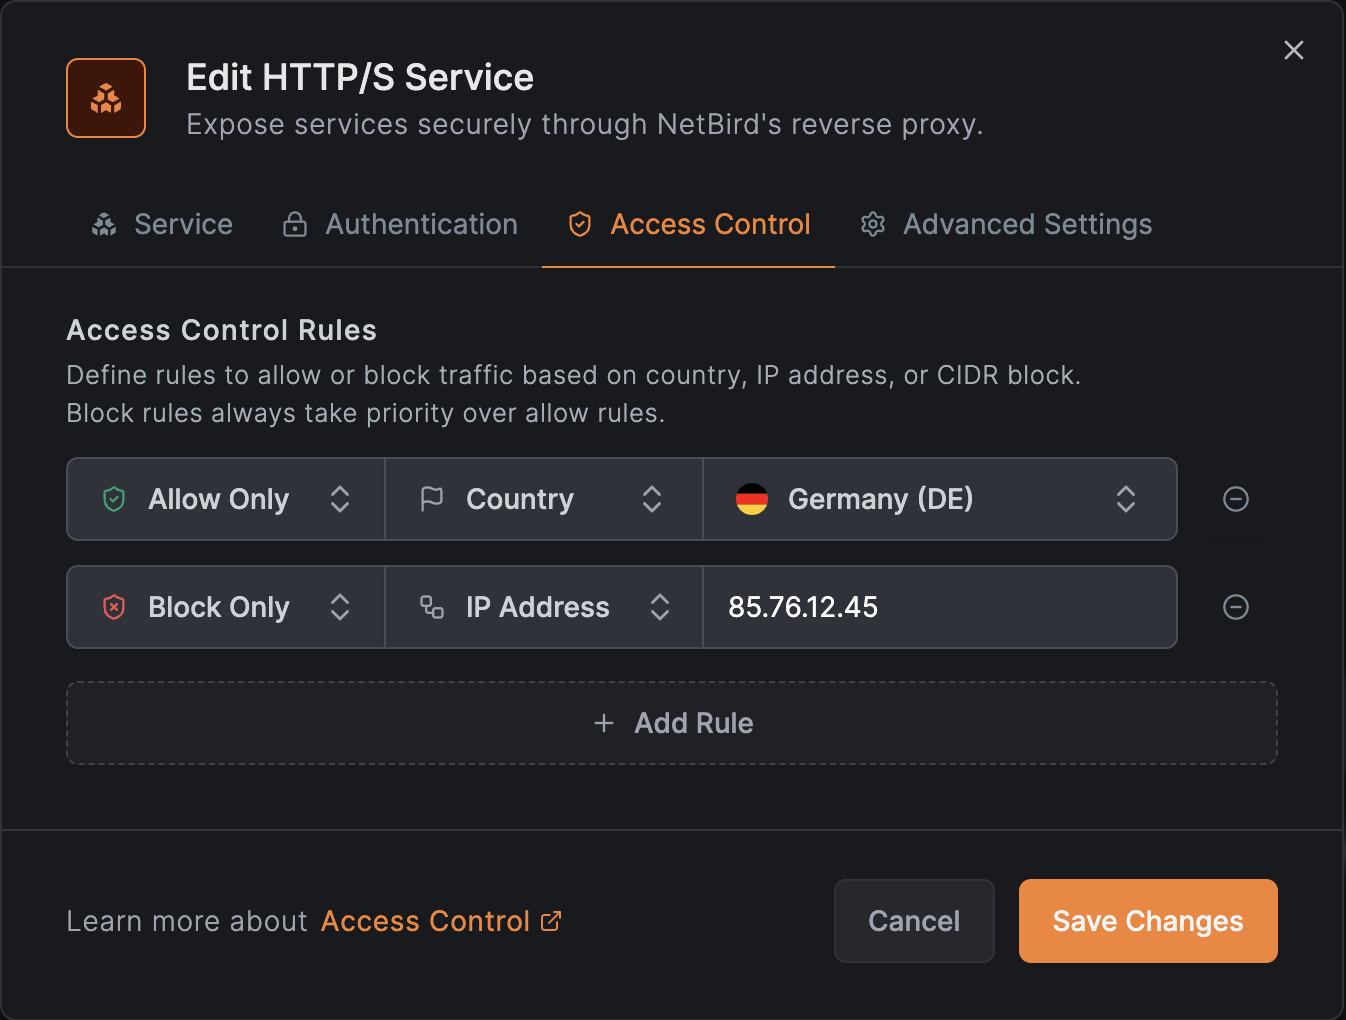Screen dimensions: 1346x1020
Task: Open the Allow Only action dropdown
Action: point(226,499)
